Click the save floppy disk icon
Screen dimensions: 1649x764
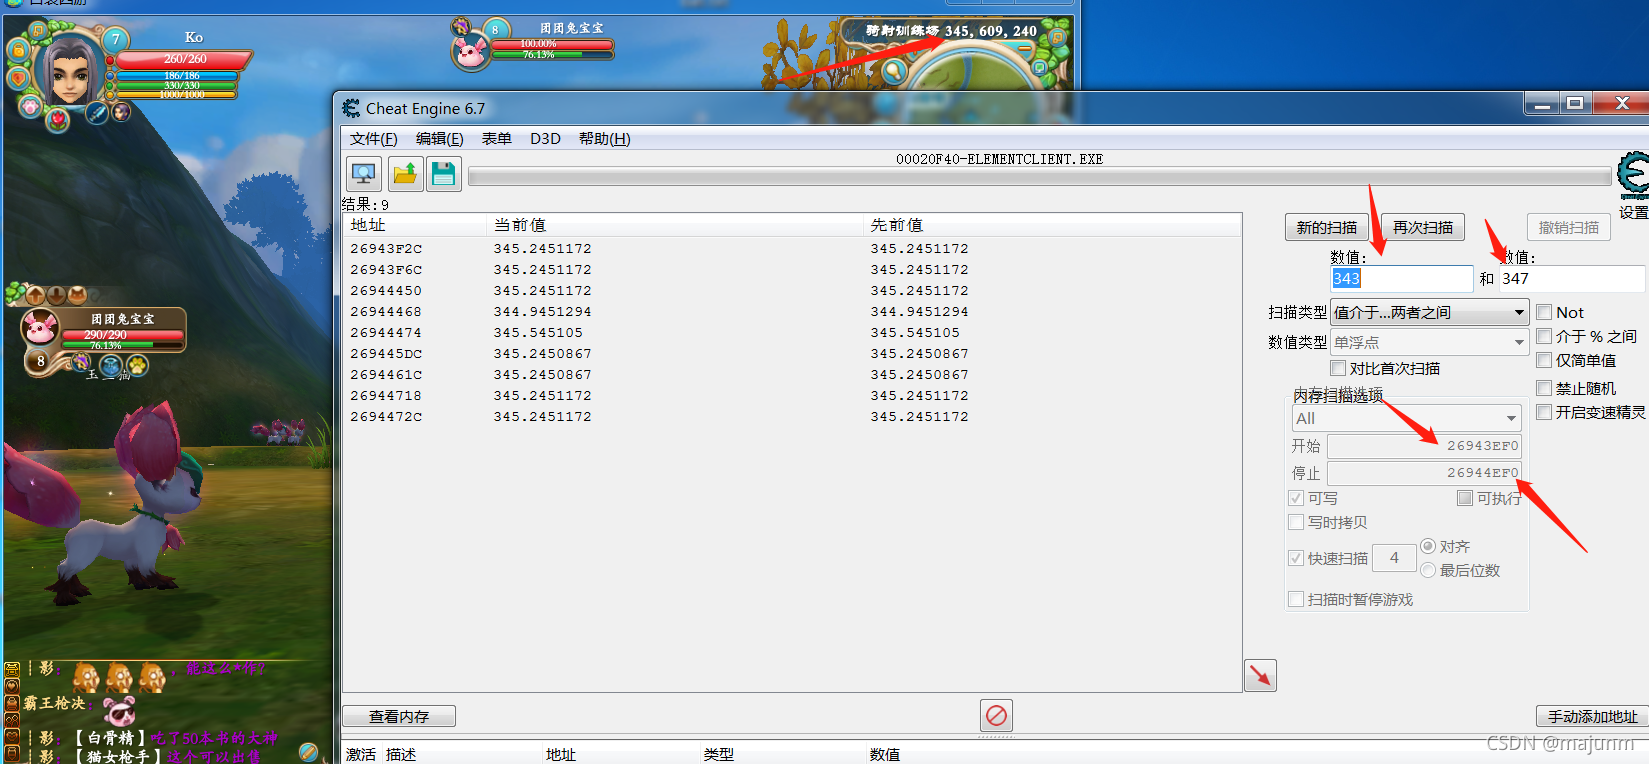[x=444, y=174]
